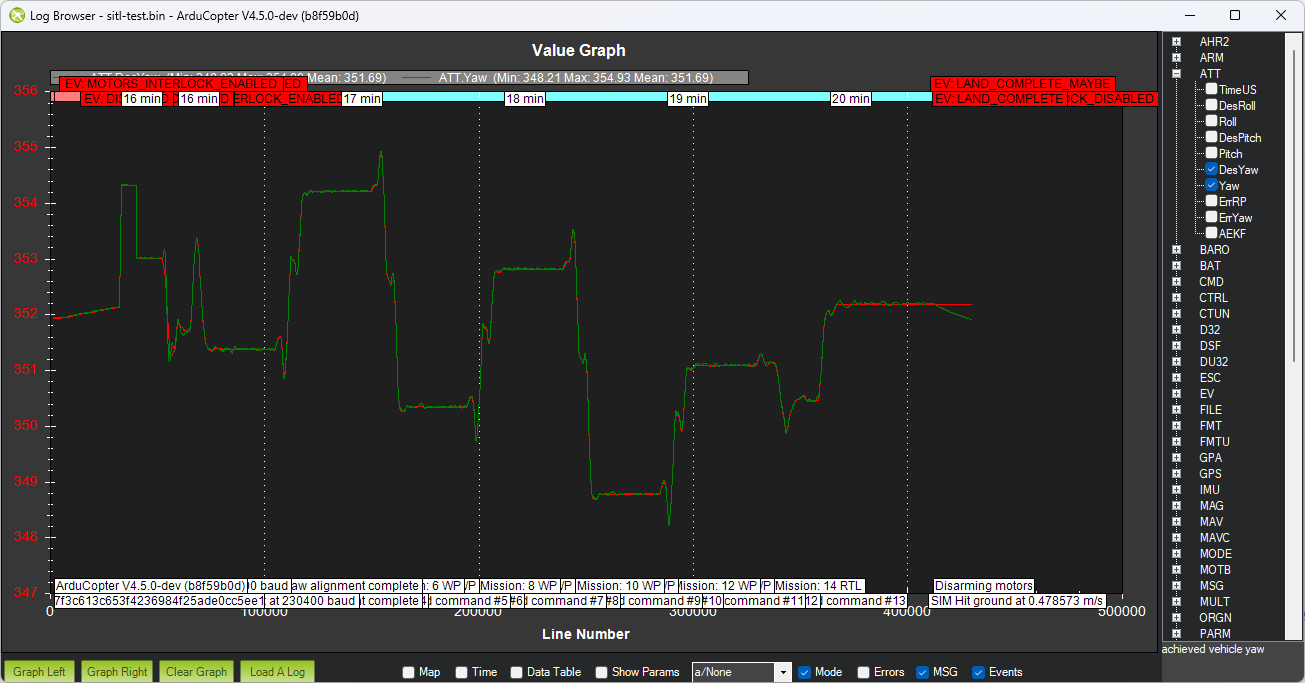
Task: Click the Load A Log button
Action: 277,672
